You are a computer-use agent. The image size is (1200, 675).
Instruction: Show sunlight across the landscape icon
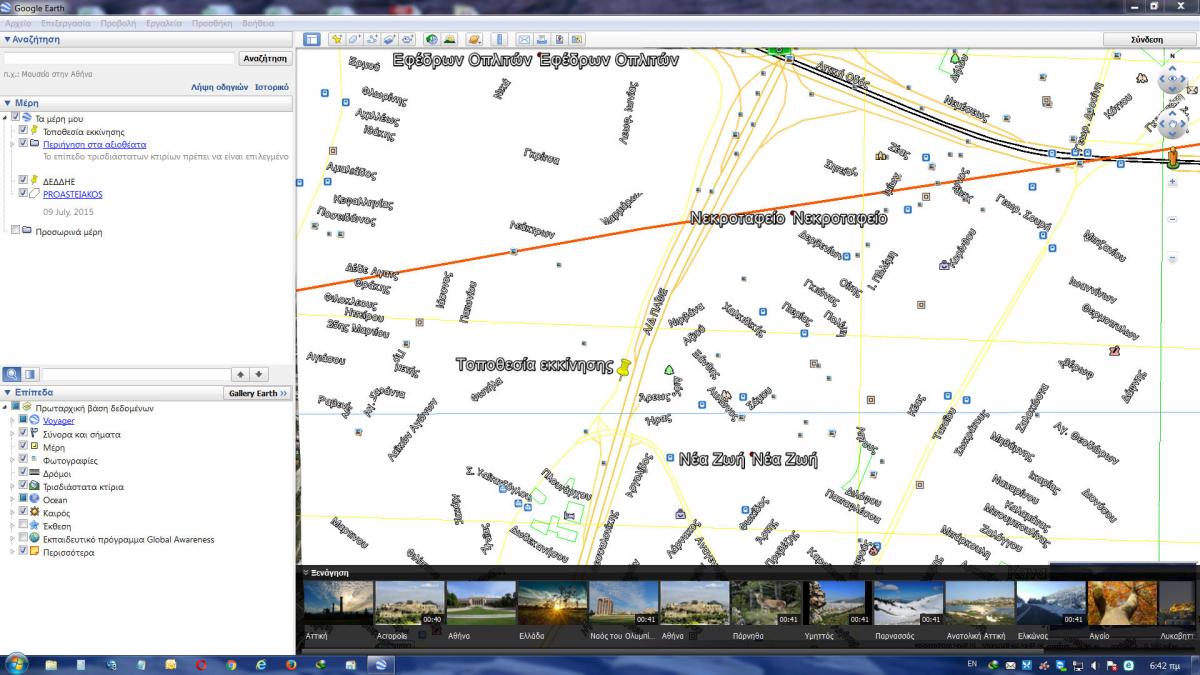(x=449, y=40)
